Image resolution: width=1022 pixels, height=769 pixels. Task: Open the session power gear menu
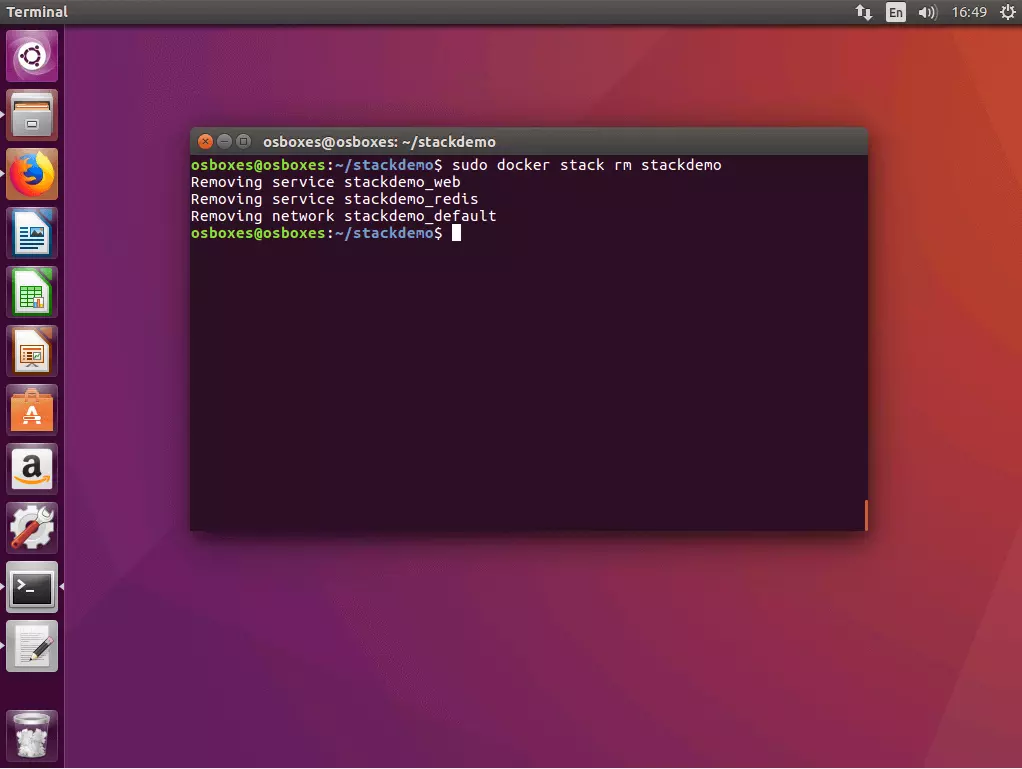tap(1006, 12)
